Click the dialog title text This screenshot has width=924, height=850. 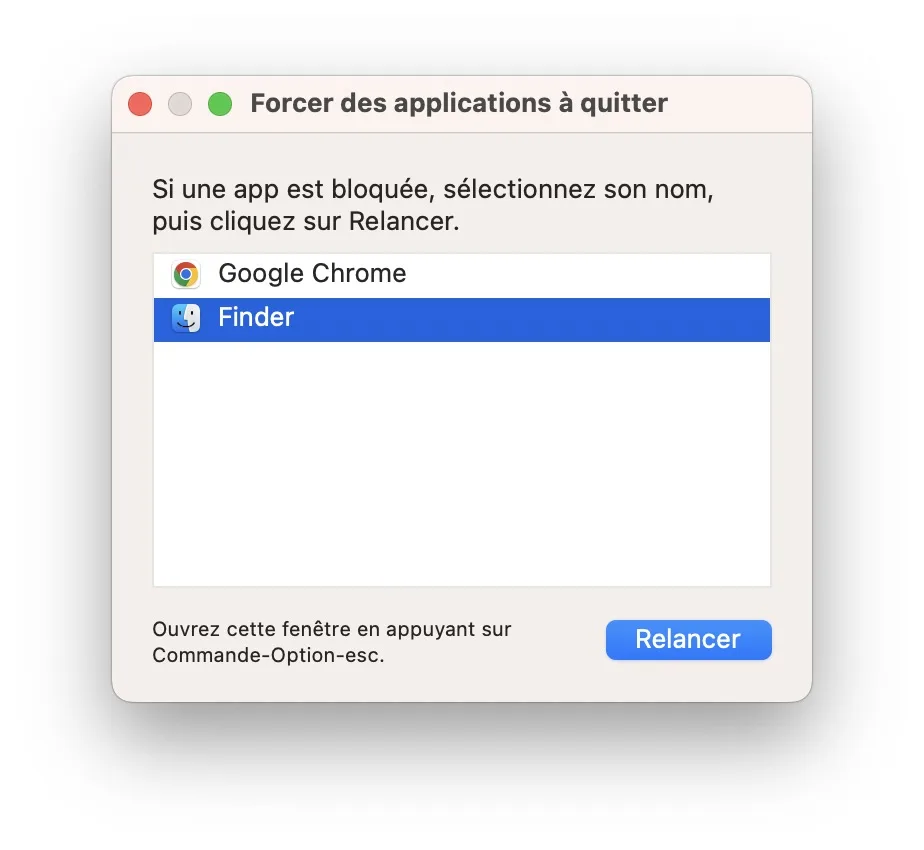tap(459, 103)
